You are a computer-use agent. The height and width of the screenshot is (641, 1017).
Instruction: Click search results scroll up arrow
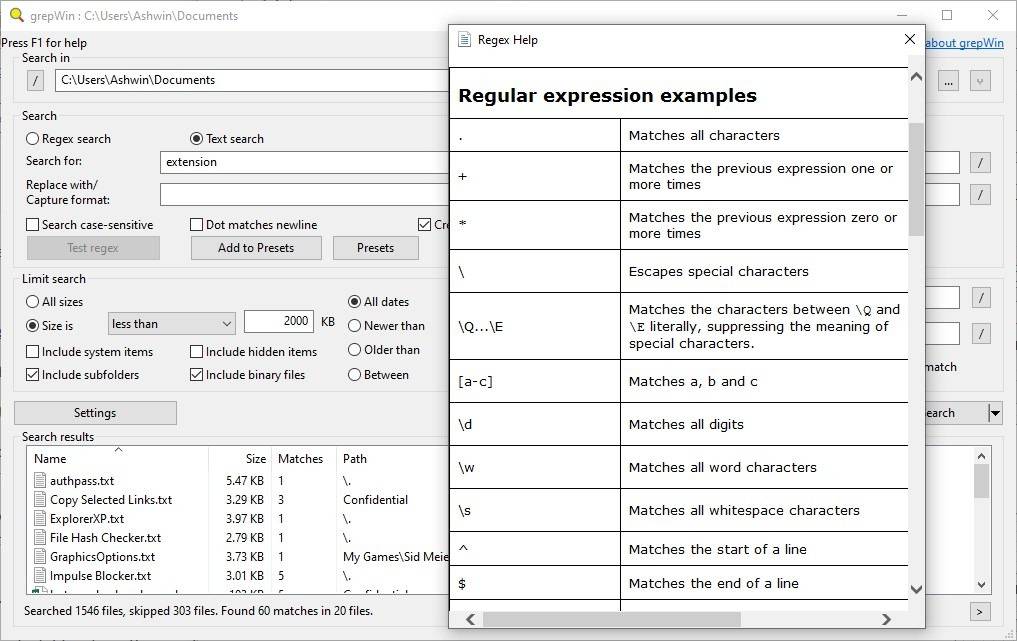[981, 456]
